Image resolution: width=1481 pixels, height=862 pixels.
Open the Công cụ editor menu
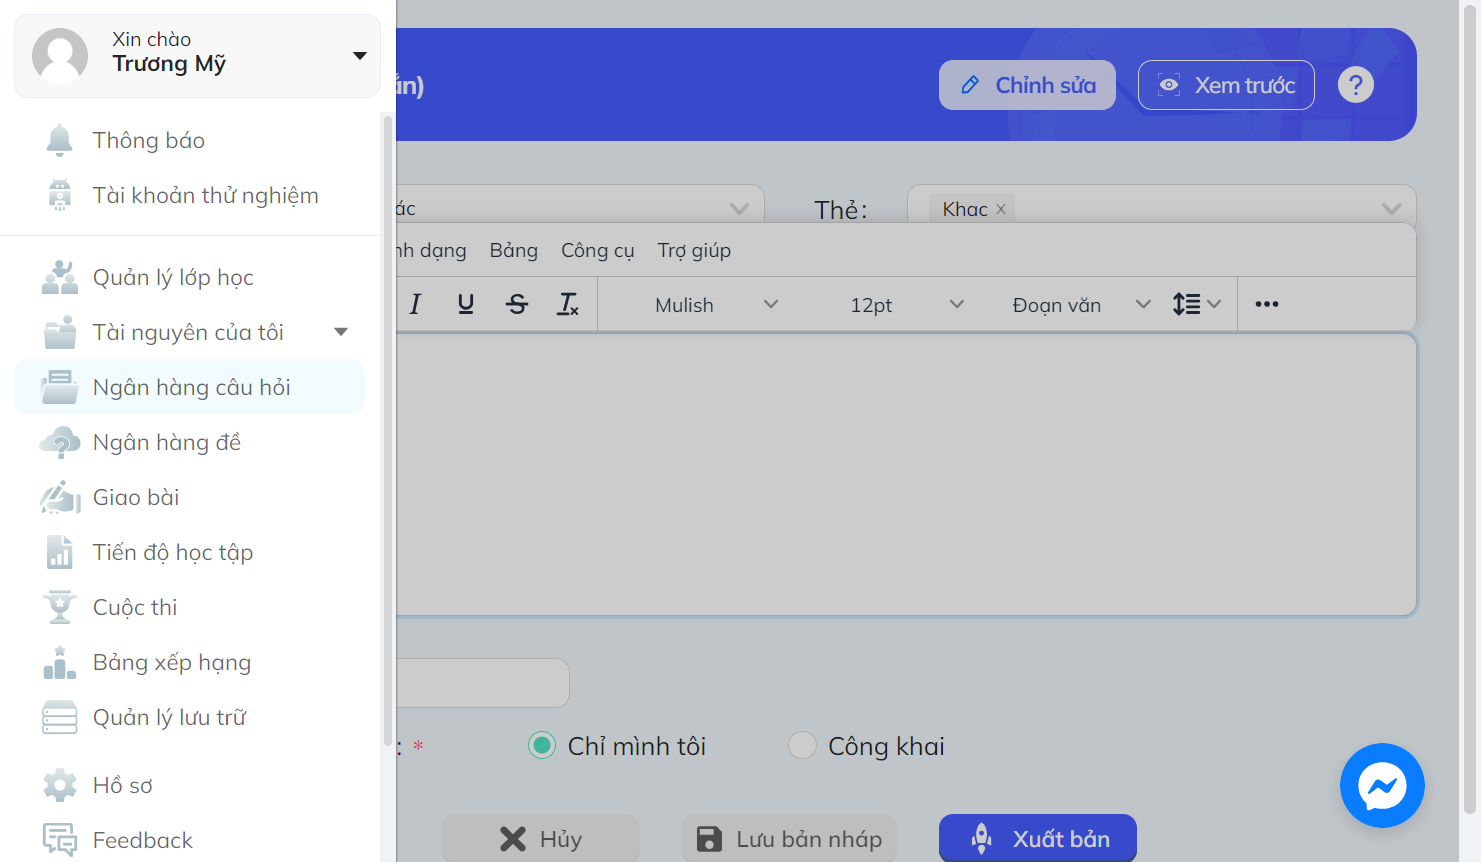598,250
